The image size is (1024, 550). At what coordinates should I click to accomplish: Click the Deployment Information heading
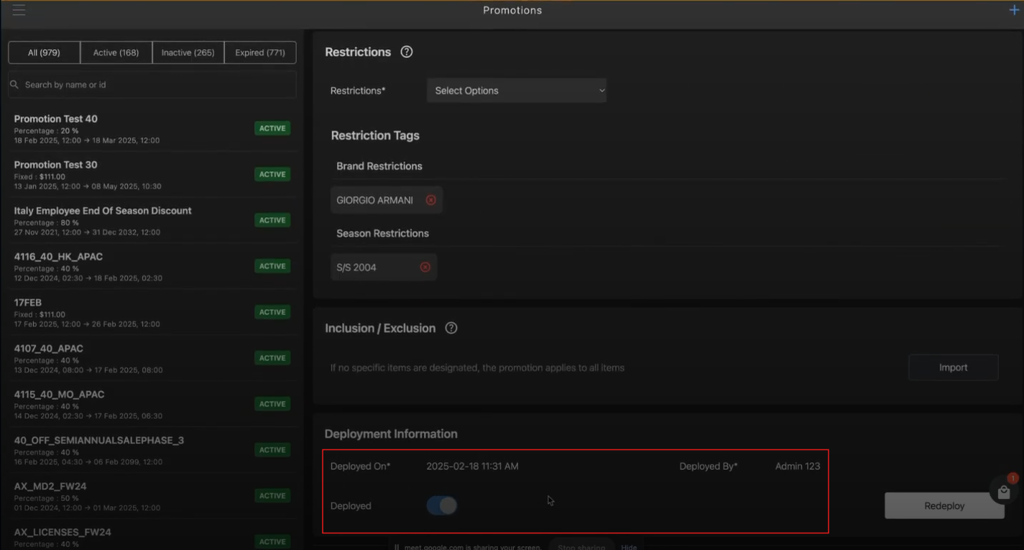(x=391, y=434)
